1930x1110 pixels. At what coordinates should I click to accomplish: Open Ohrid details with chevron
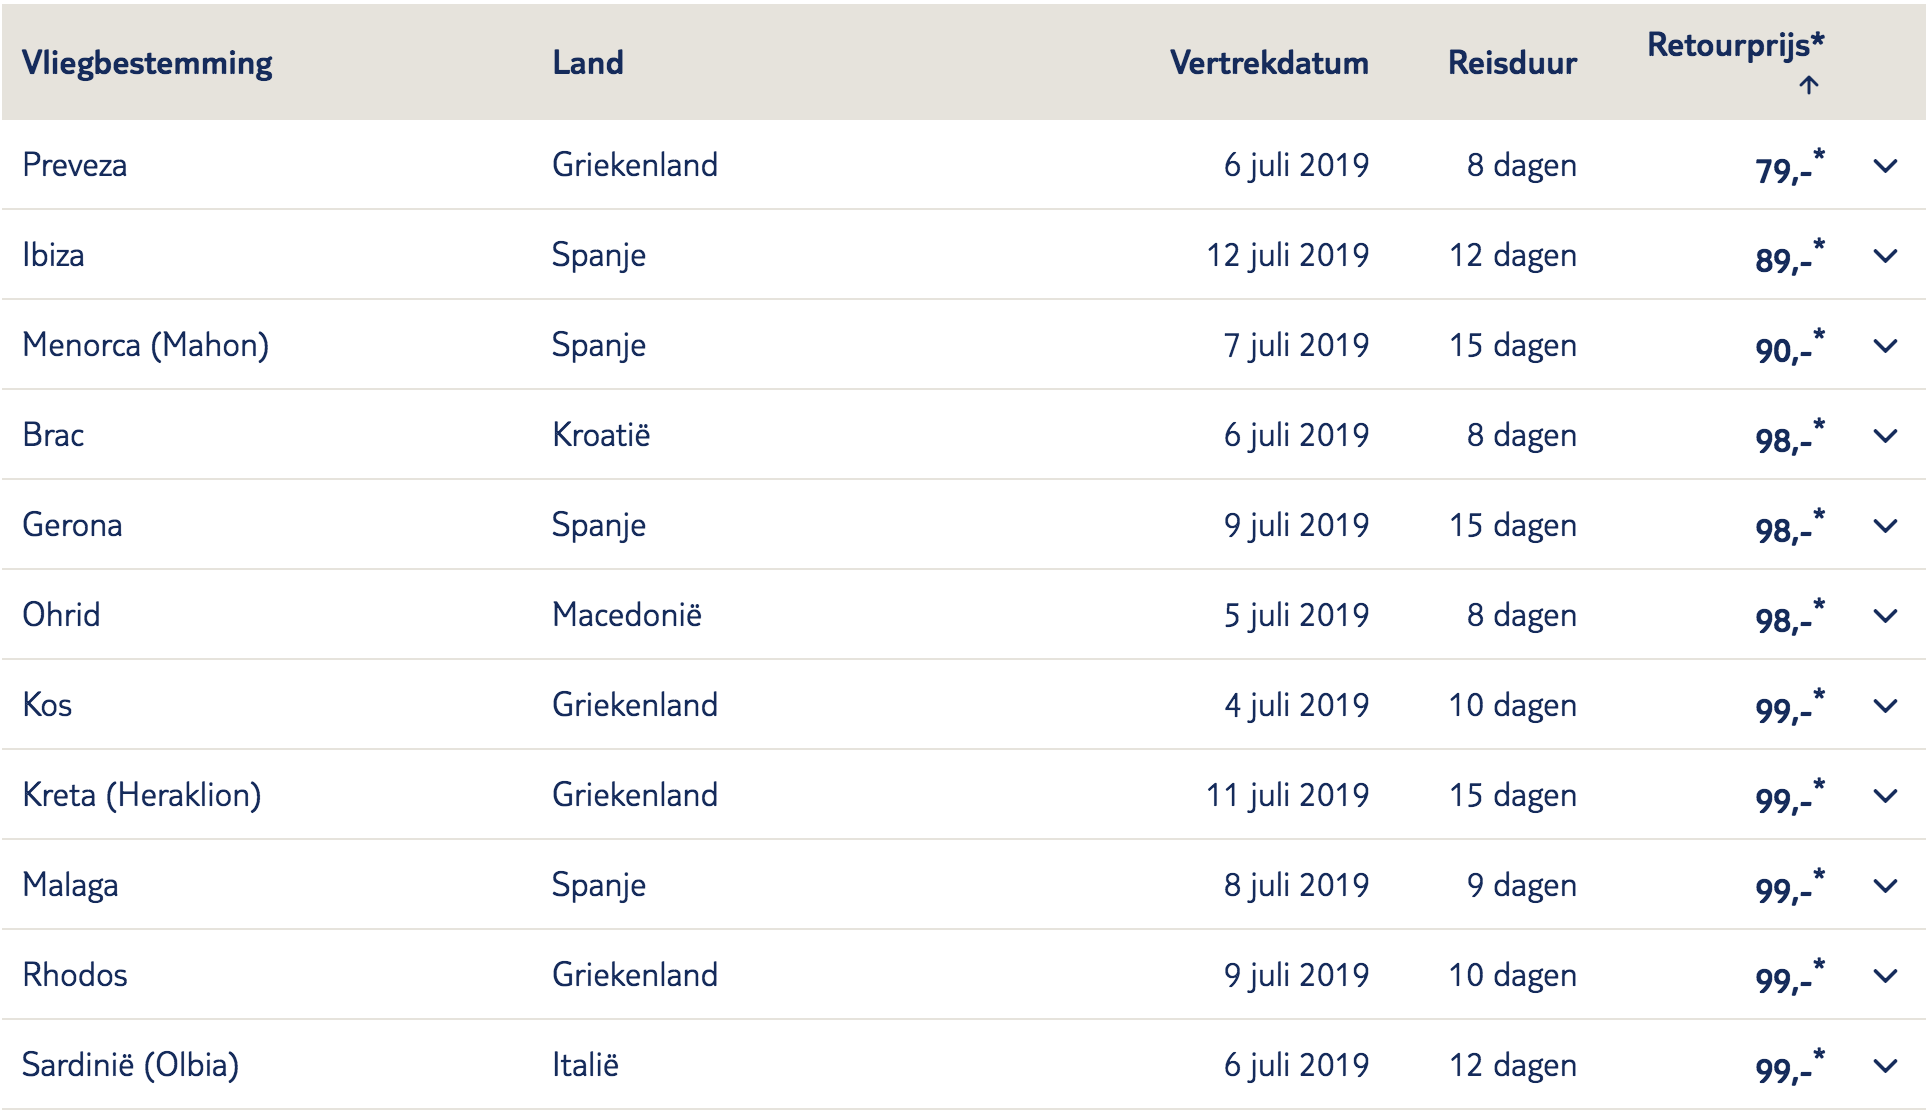click(x=1885, y=616)
